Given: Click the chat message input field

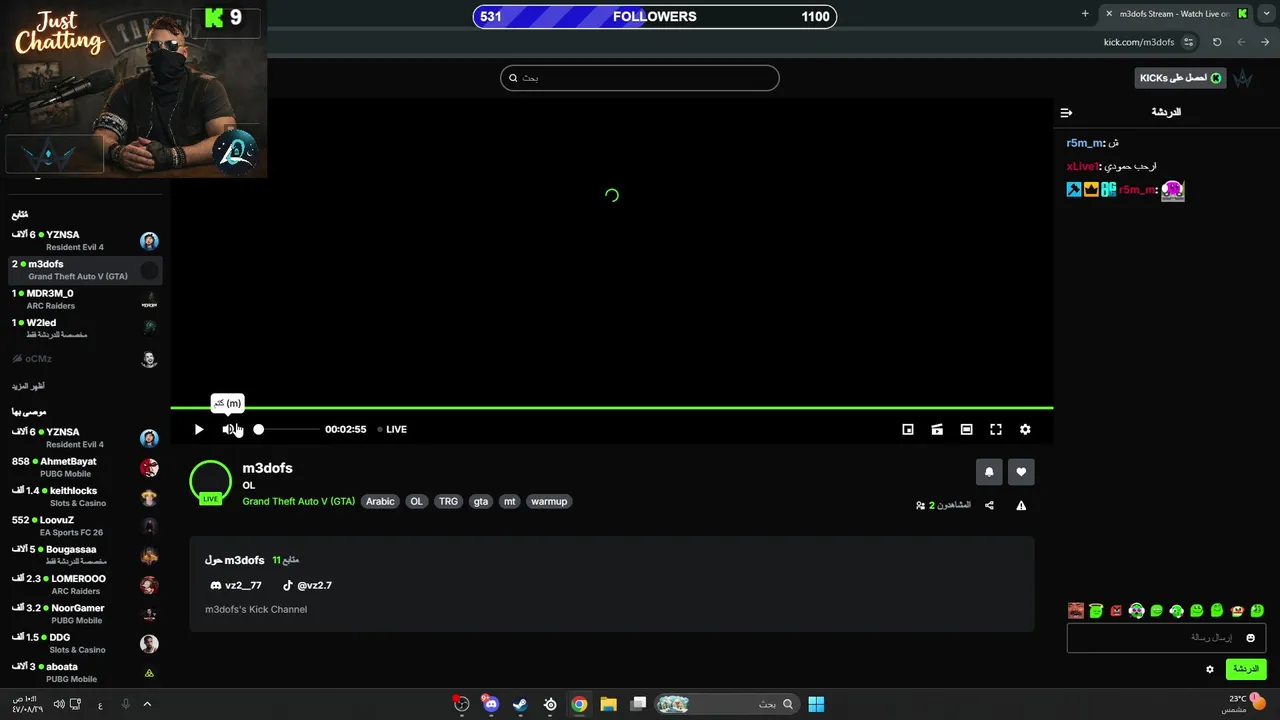Looking at the screenshot, I should tap(1166, 637).
